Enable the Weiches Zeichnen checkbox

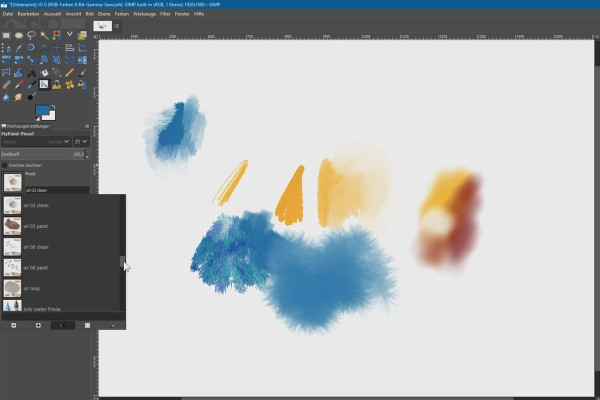pos(5,165)
